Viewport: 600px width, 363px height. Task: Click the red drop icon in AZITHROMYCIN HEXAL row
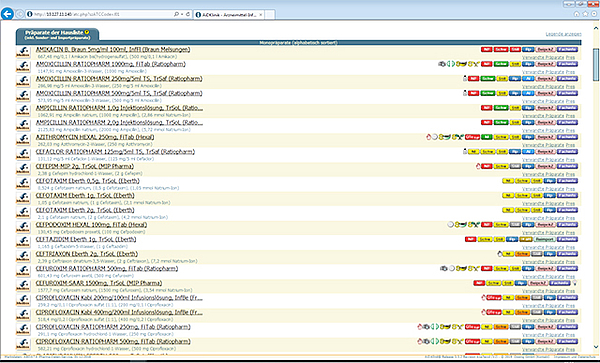pos(429,137)
